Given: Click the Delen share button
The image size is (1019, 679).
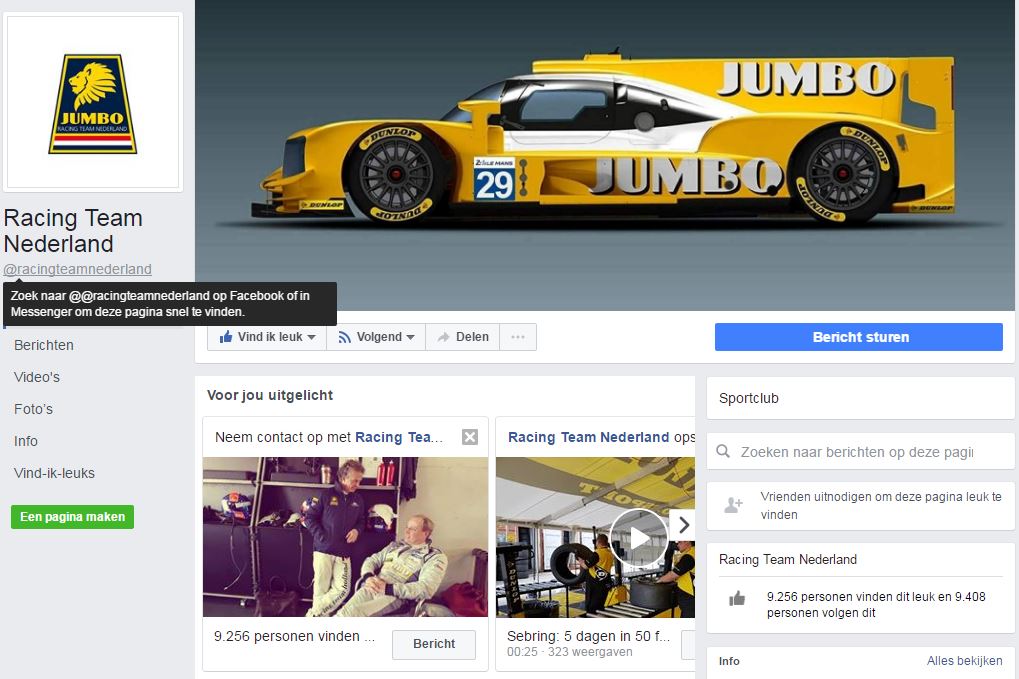Looking at the screenshot, I should point(463,337).
